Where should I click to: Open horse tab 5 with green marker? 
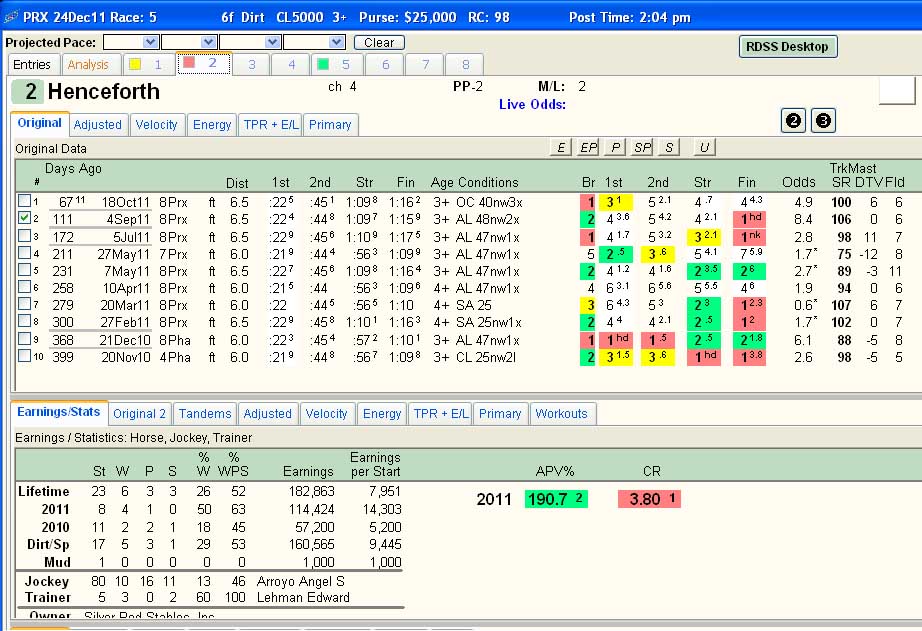point(337,65)
